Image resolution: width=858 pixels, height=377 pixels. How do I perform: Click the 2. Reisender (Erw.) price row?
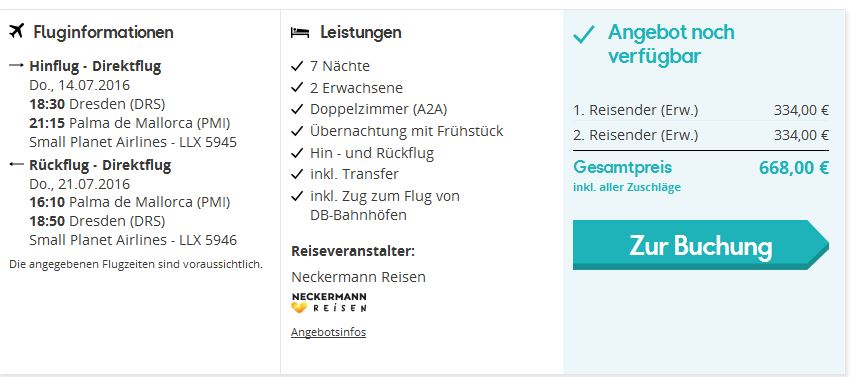[701, 135]
